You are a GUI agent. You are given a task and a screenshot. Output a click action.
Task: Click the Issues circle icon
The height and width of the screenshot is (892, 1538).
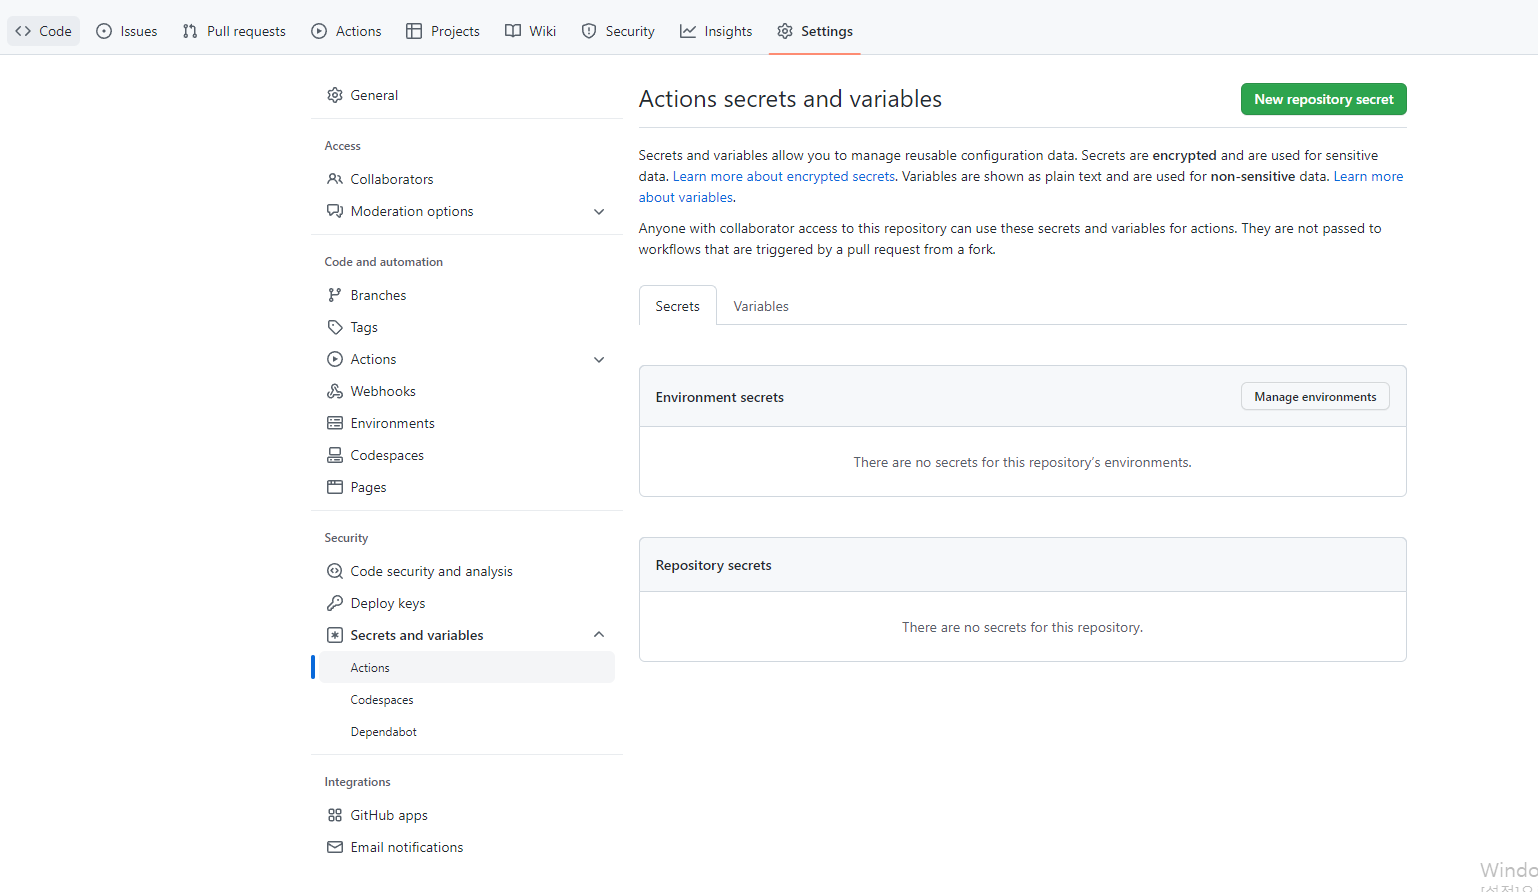104,31
